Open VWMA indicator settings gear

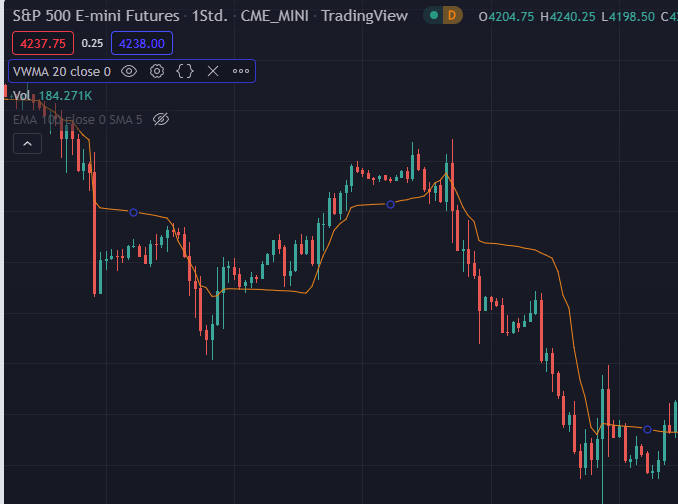click(x=157, y=71)
